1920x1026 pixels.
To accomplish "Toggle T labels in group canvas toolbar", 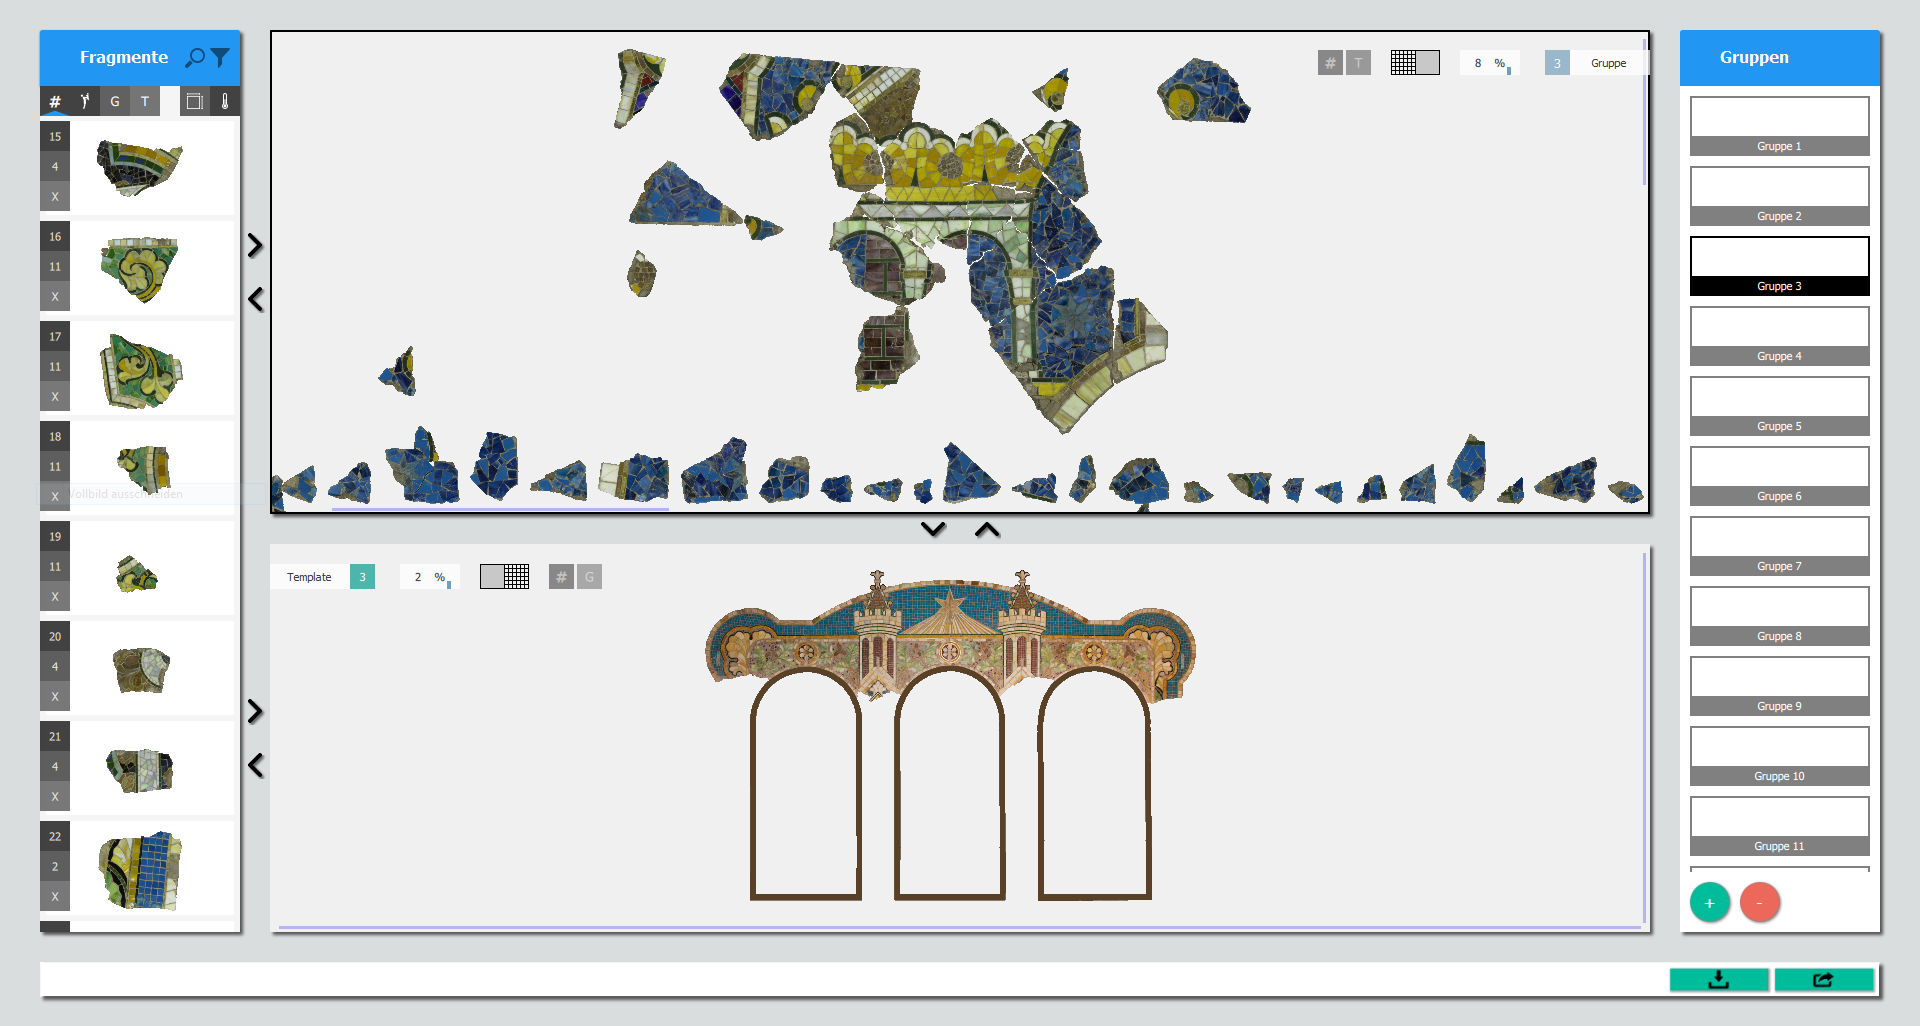I will click(x=1358, y=63).
